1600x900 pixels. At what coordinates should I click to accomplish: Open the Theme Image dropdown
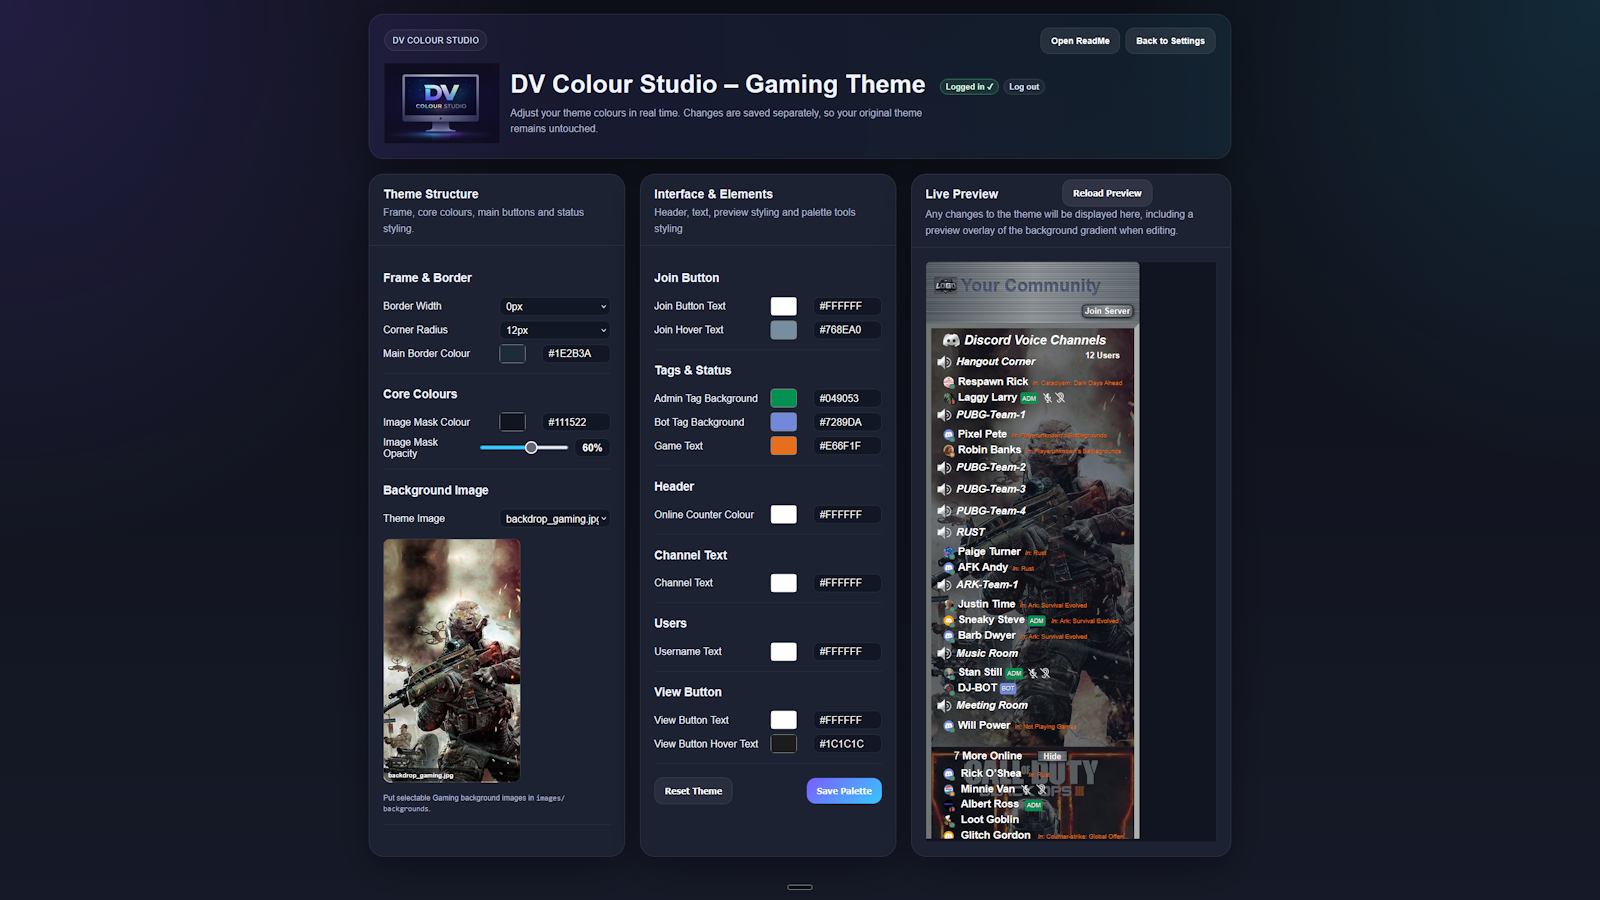click(x=555, y=519)
